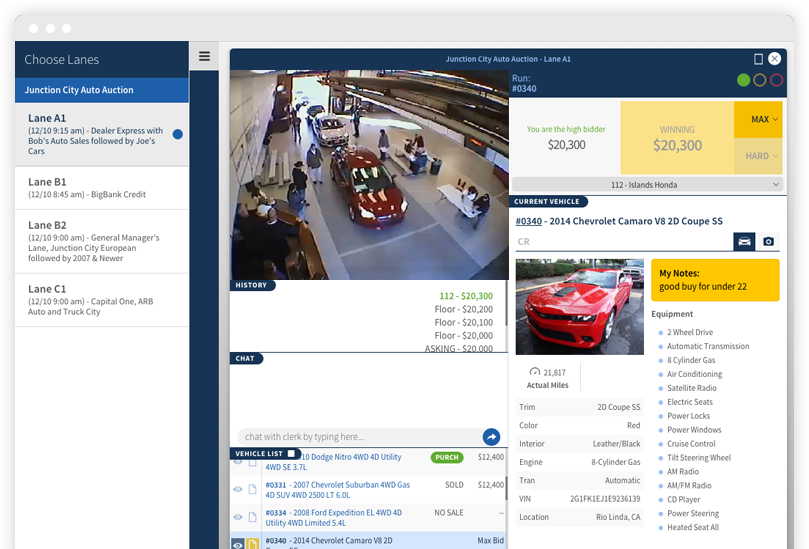The width and height of the screenshot is (809, 549).
Task: Click the CURRENT VEHICLE section label
Action: tap(547, 201)
